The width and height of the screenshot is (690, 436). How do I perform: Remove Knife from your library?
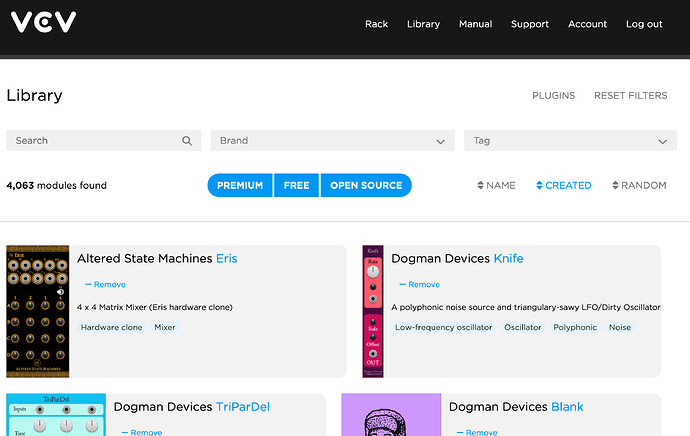[x=419, y=285]
